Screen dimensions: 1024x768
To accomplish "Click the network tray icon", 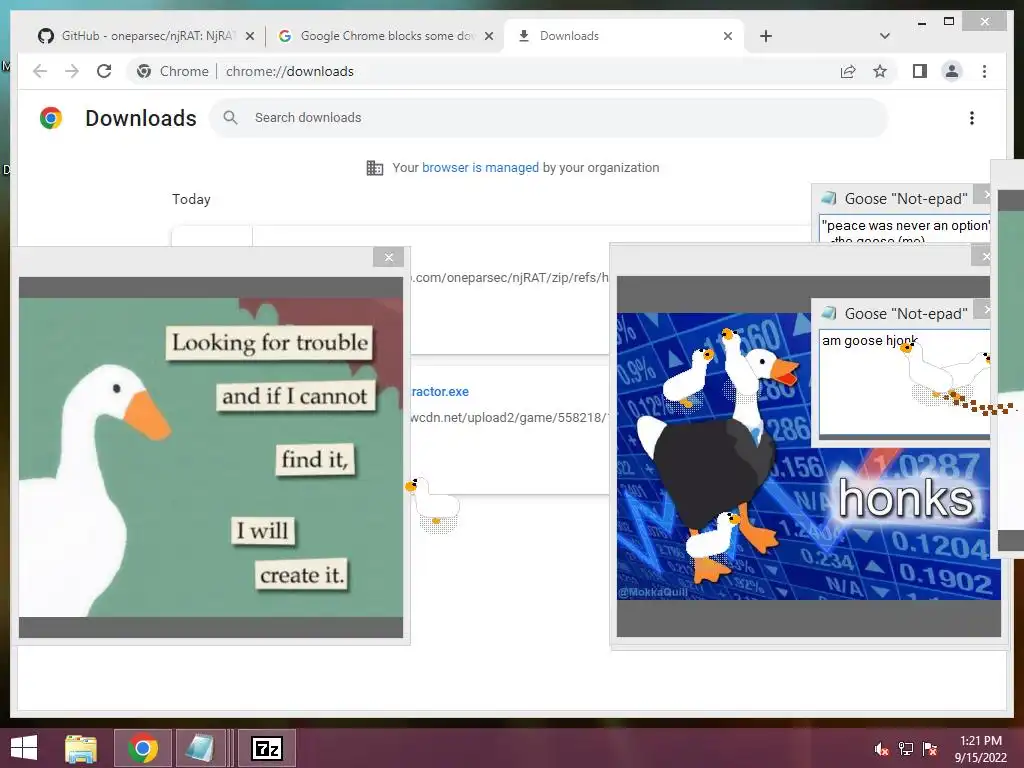I will (x=906, y=748).
